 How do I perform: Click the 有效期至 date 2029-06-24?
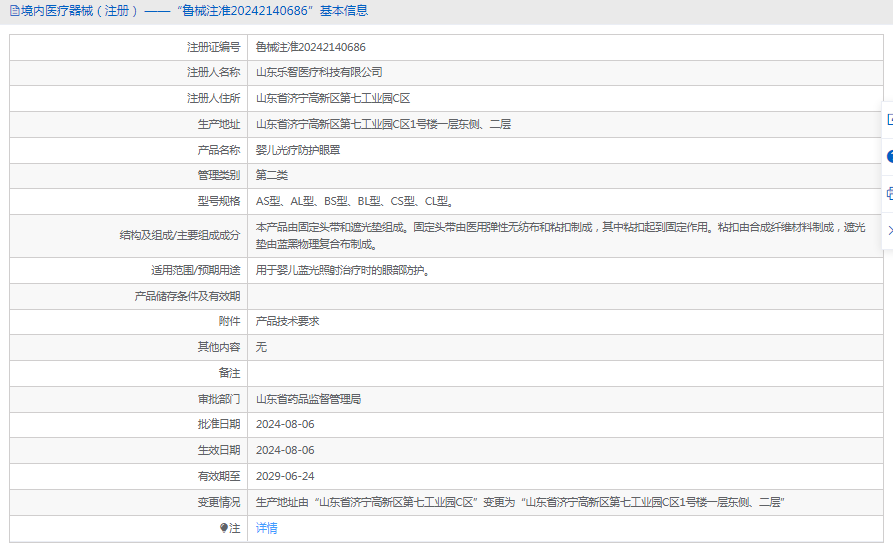(x=285, y=476)
